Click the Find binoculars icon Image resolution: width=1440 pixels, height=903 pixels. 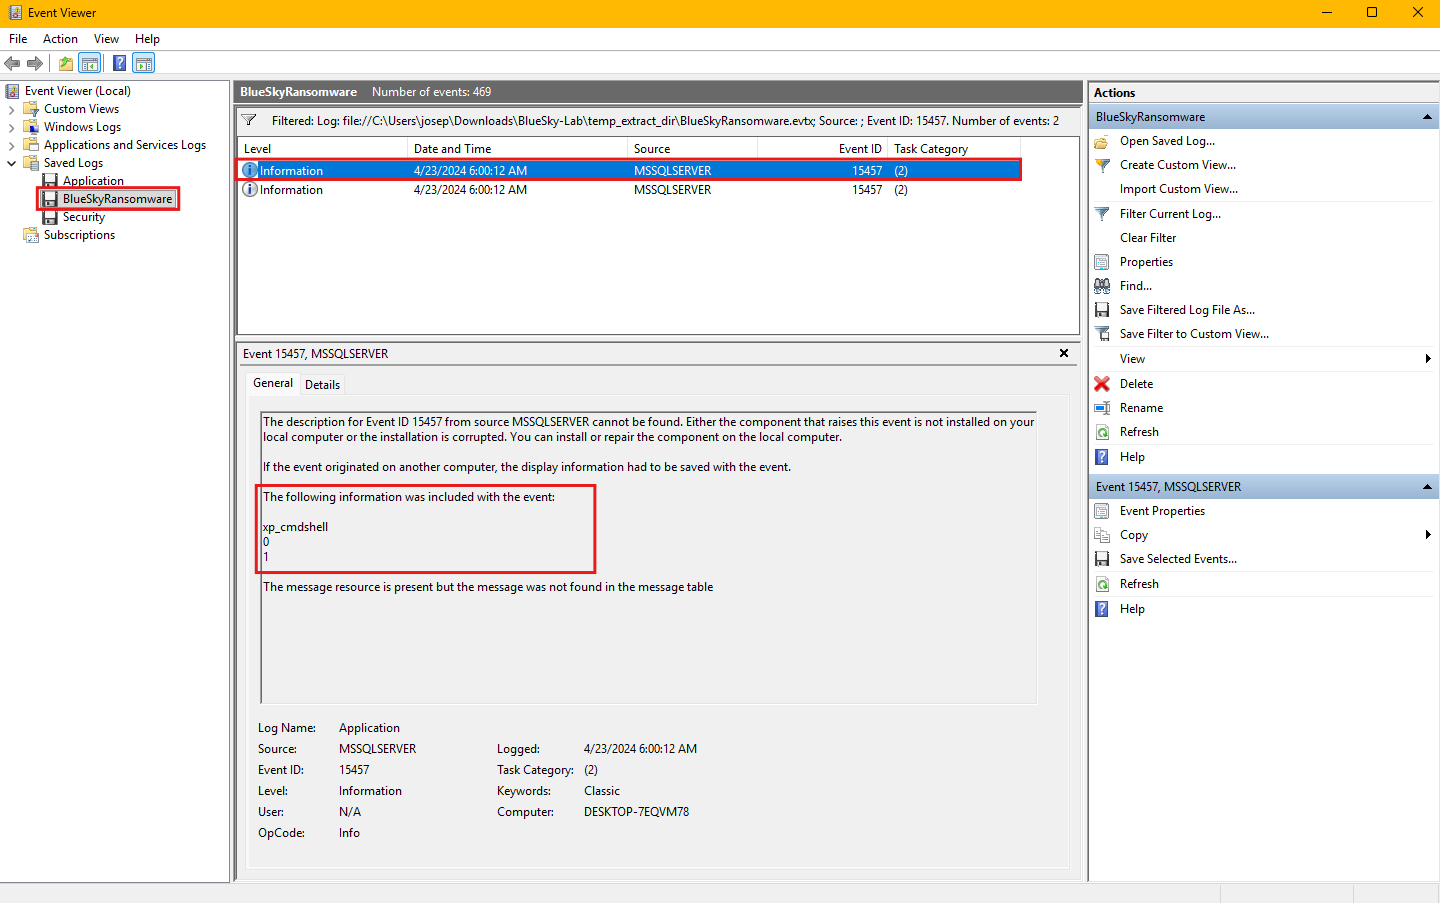pos(1102,286)
